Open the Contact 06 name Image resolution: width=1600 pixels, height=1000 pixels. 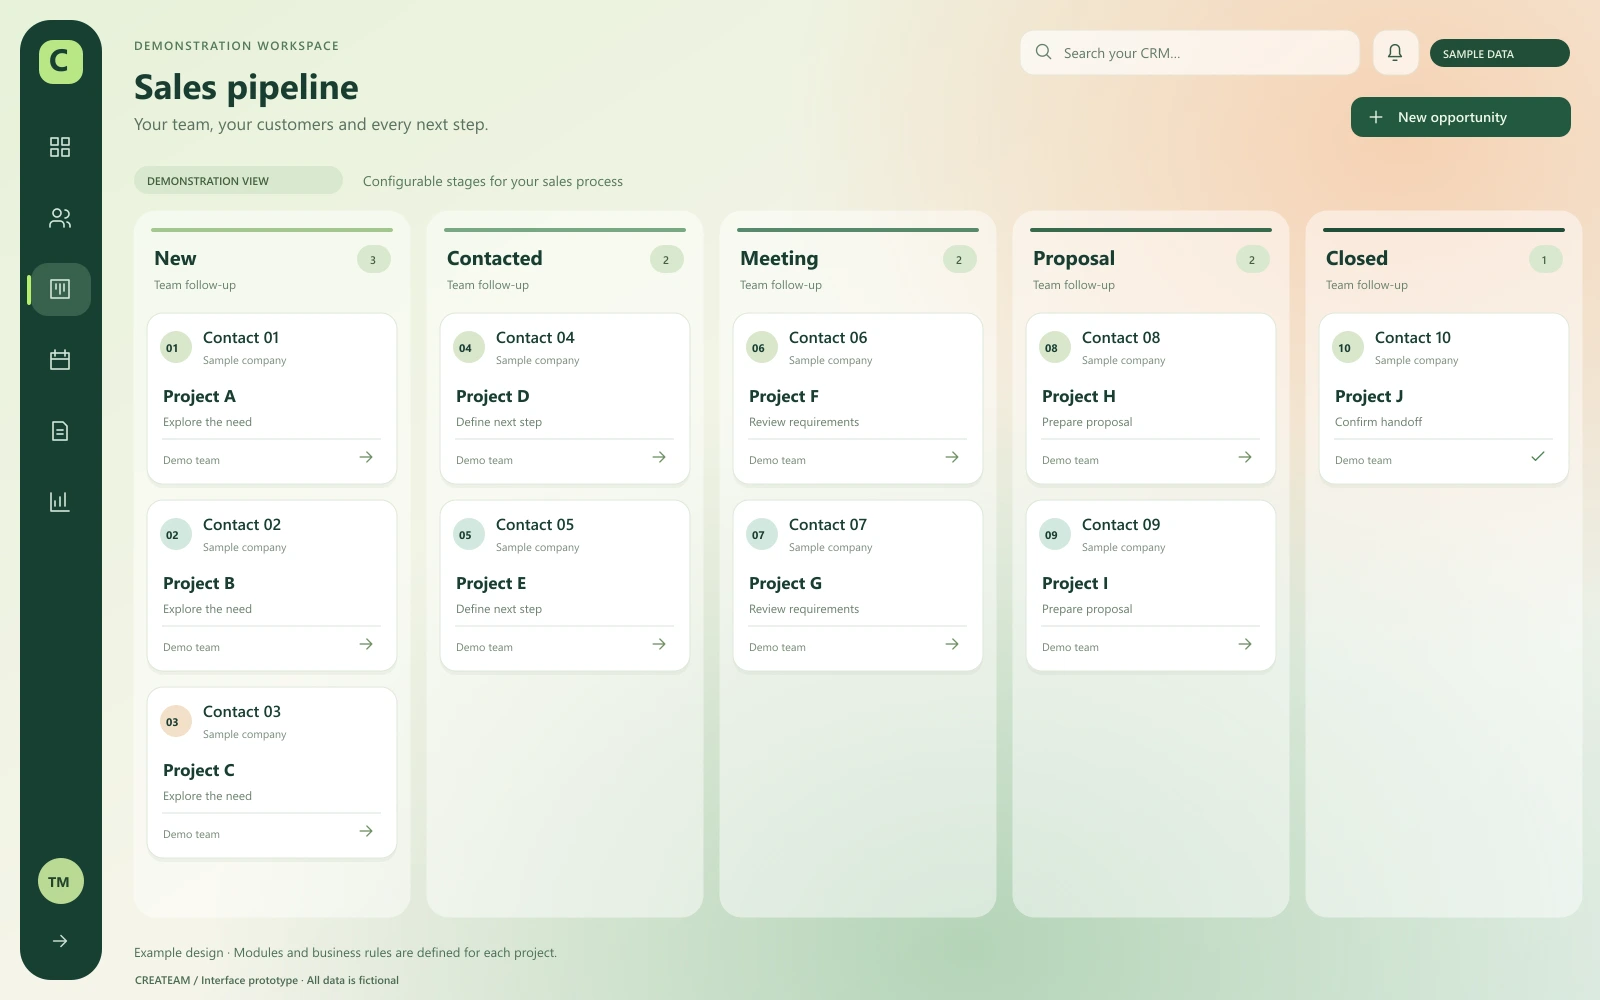pos(828,338)
